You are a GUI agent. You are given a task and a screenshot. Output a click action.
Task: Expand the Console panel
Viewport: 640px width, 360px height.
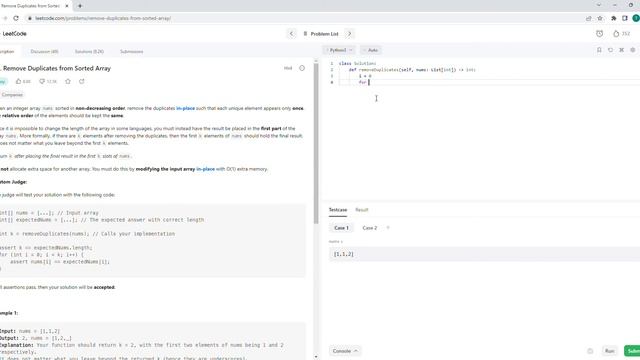click(344, 351)
